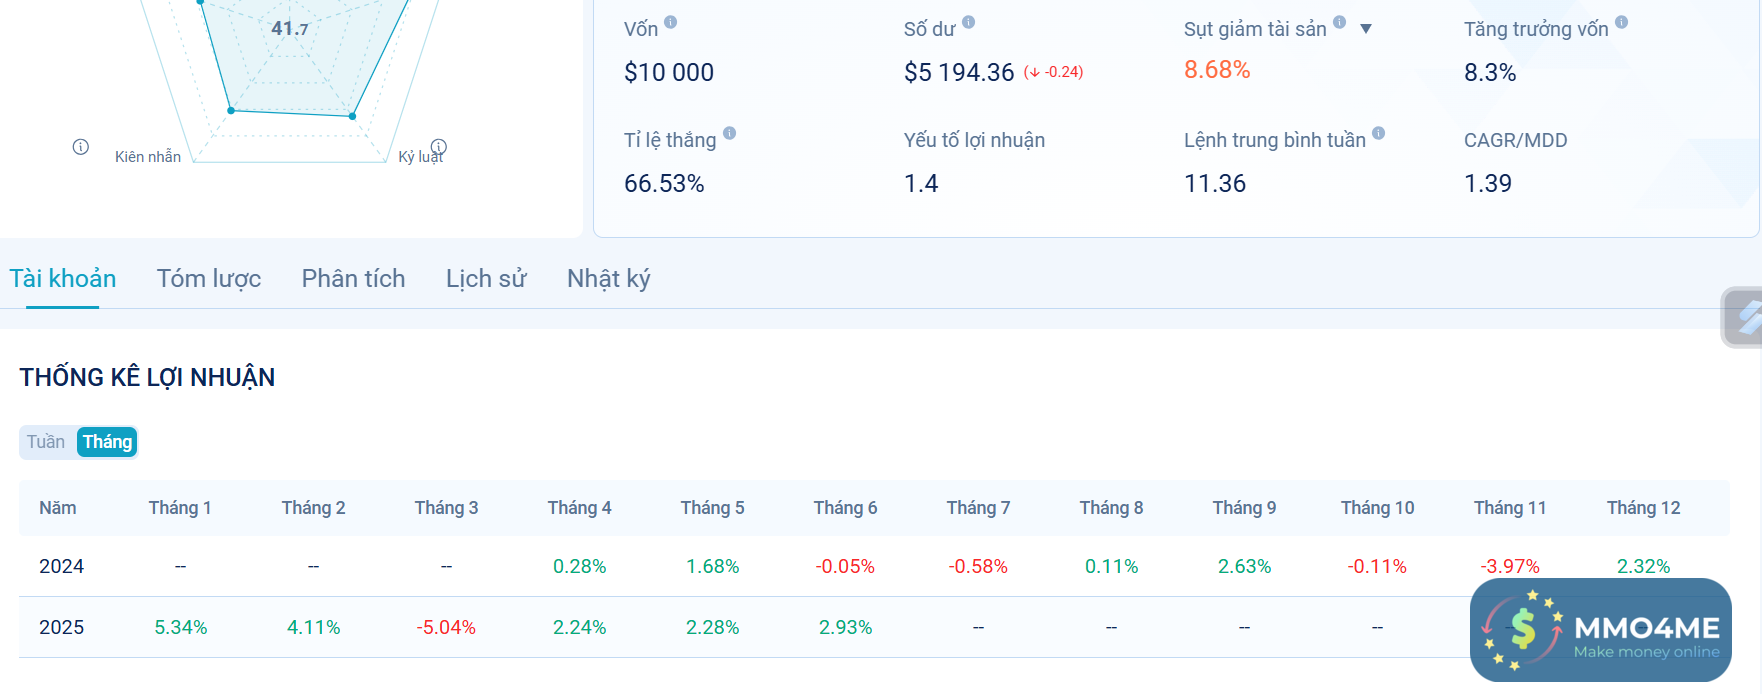Switch to the Phân tích tab
The image size is (1762, 694).
click(353, 279)
